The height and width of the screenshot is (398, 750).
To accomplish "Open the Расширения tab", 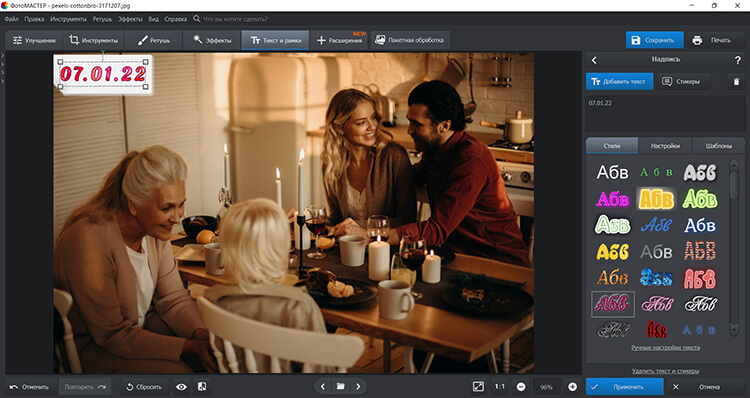I will pos(340,41).
